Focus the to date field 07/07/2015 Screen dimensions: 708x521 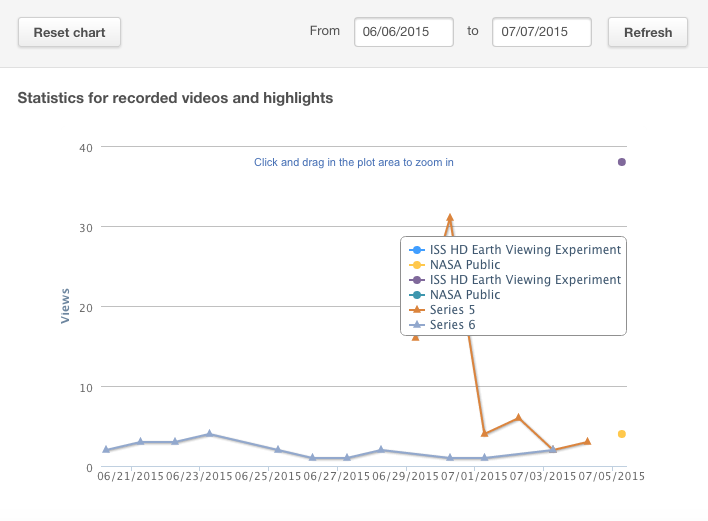pos(541,32)
